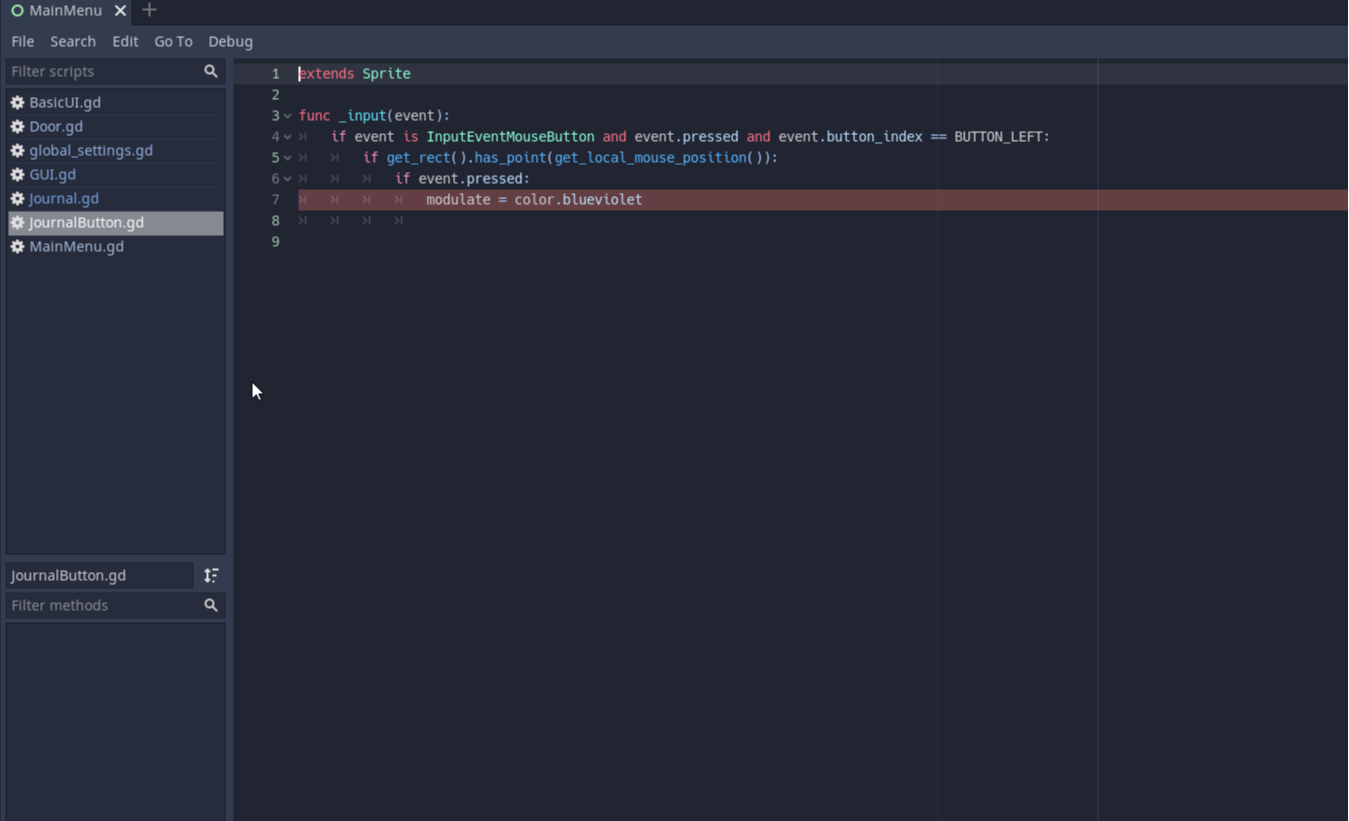Add a new scene tab with plus
Image resolution: width=1349 pixels, height=821 pixels.
pos(149,11)
